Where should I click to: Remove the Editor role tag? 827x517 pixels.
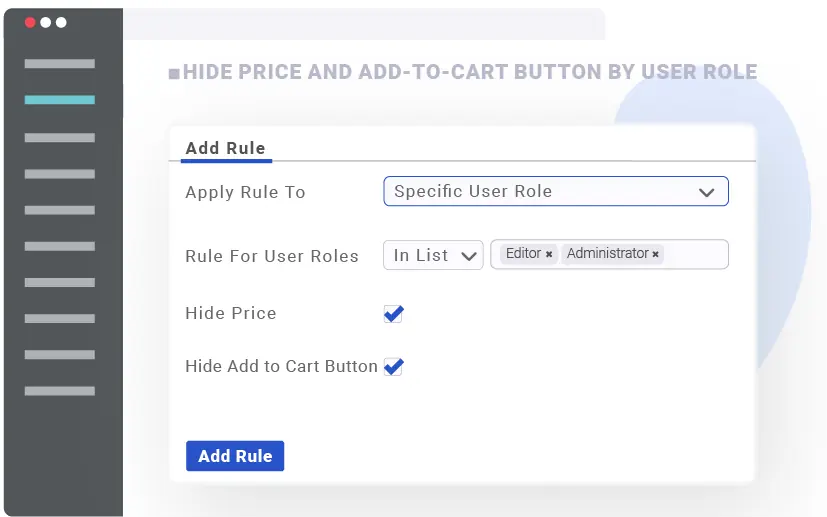coord(549,255)
